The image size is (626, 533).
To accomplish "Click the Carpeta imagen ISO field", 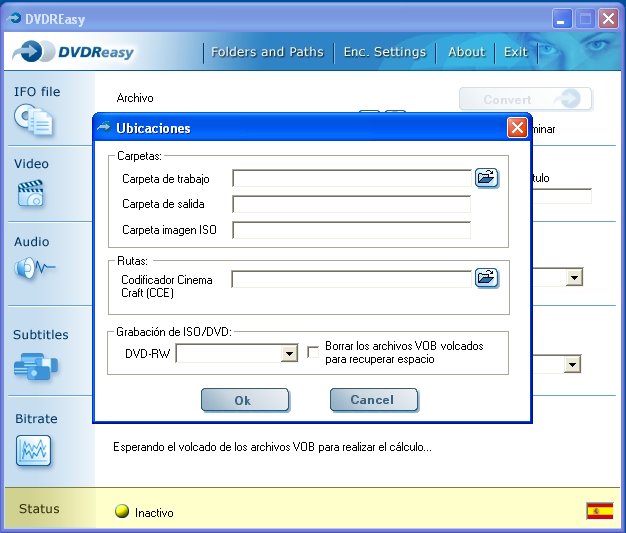I will pos(351,230).
